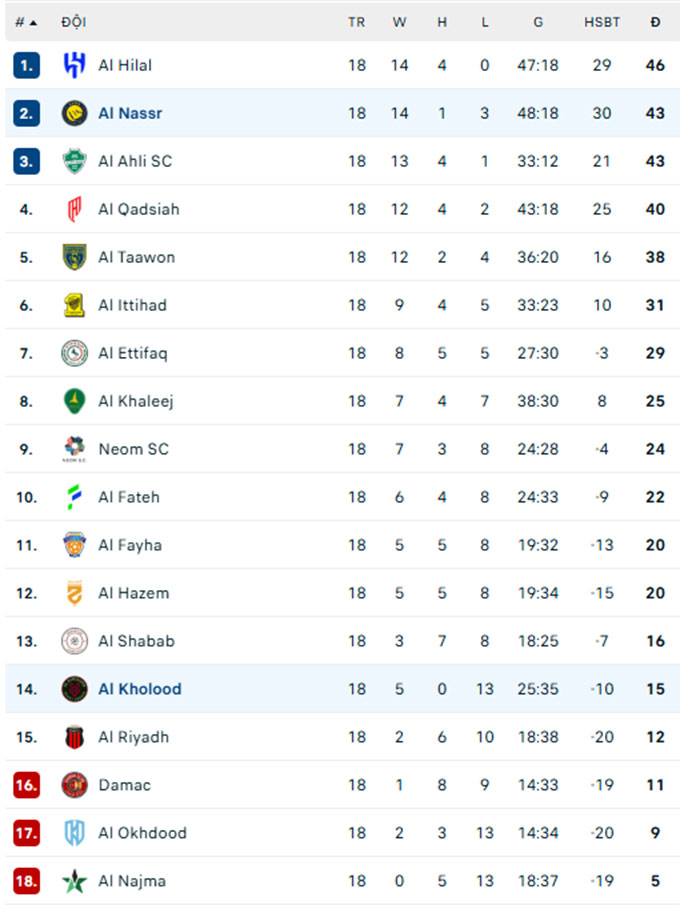Click the Al Taawon club badge

tap(75, 257)
